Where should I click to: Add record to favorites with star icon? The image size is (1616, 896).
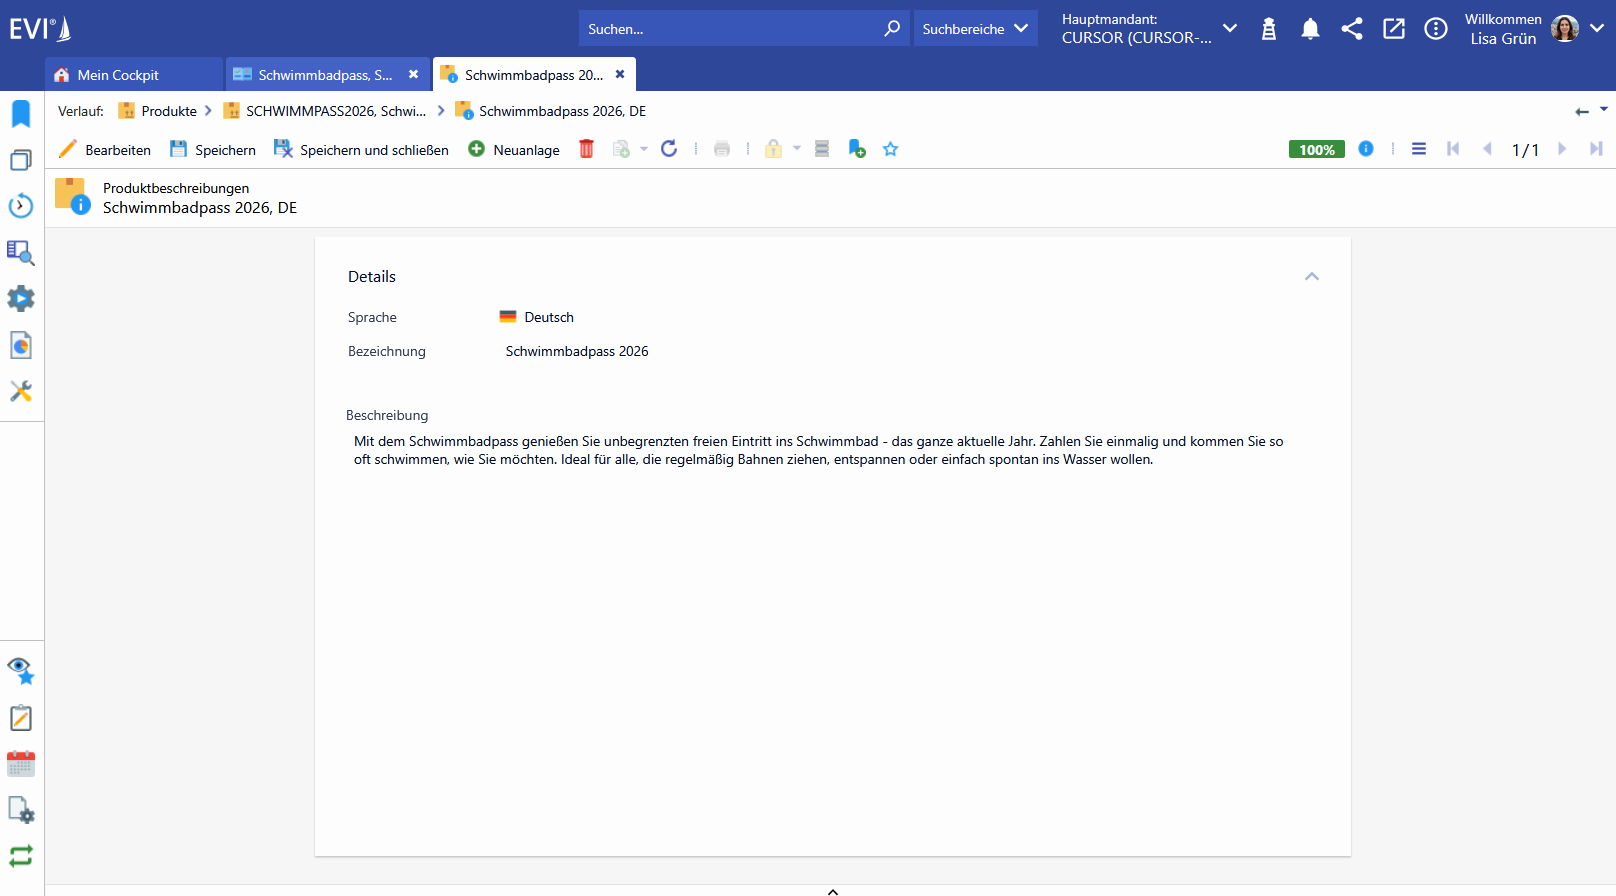890,149
